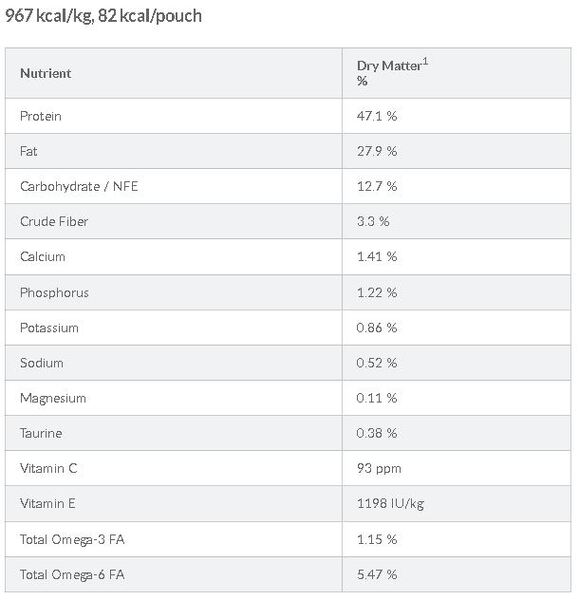The height and width of the screenshot is (600, 579).
Task: Select the Fat row label
Action: point(28,151)
